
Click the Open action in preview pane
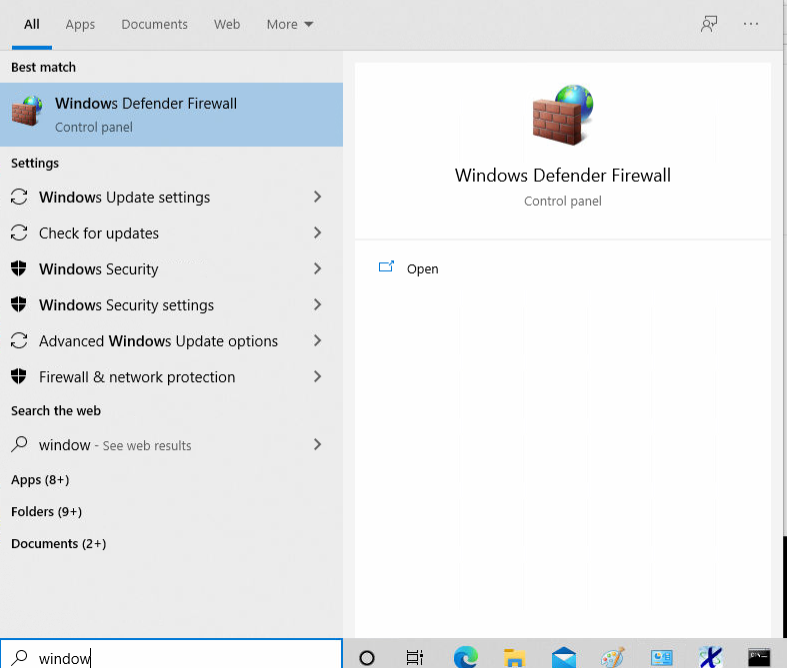coord(422,269)
